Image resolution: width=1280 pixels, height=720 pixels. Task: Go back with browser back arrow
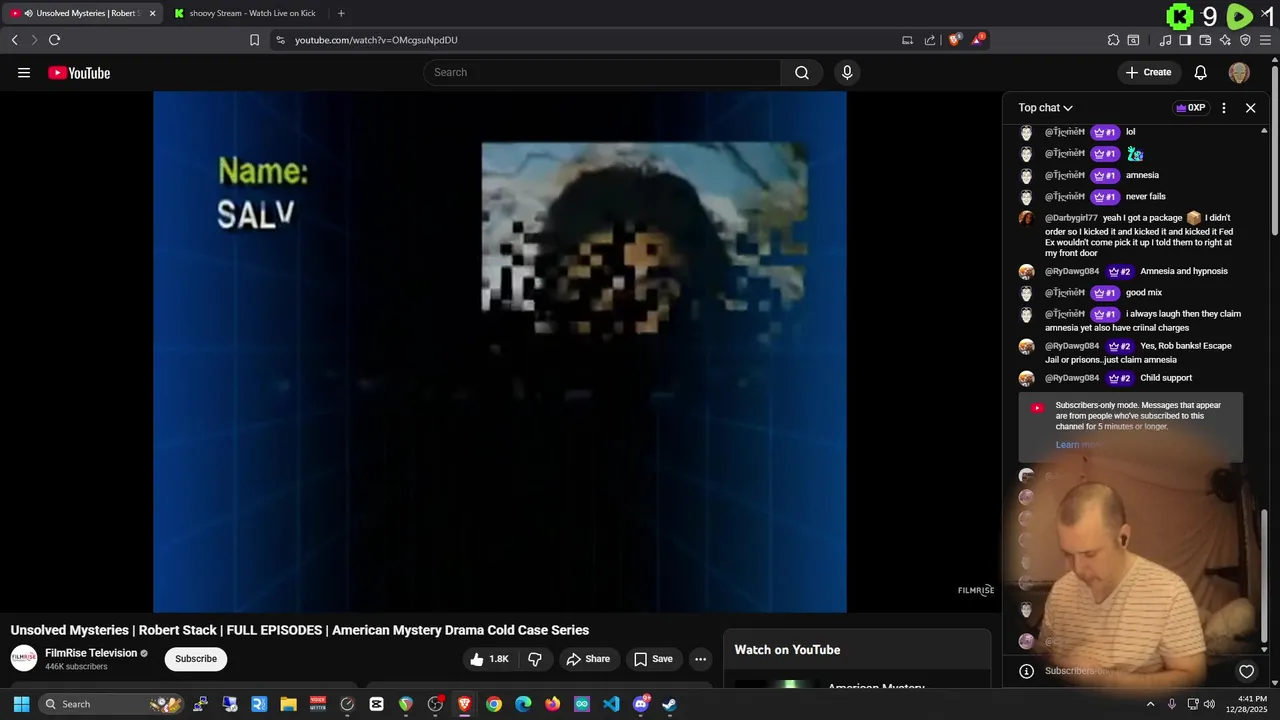point(15,40)
